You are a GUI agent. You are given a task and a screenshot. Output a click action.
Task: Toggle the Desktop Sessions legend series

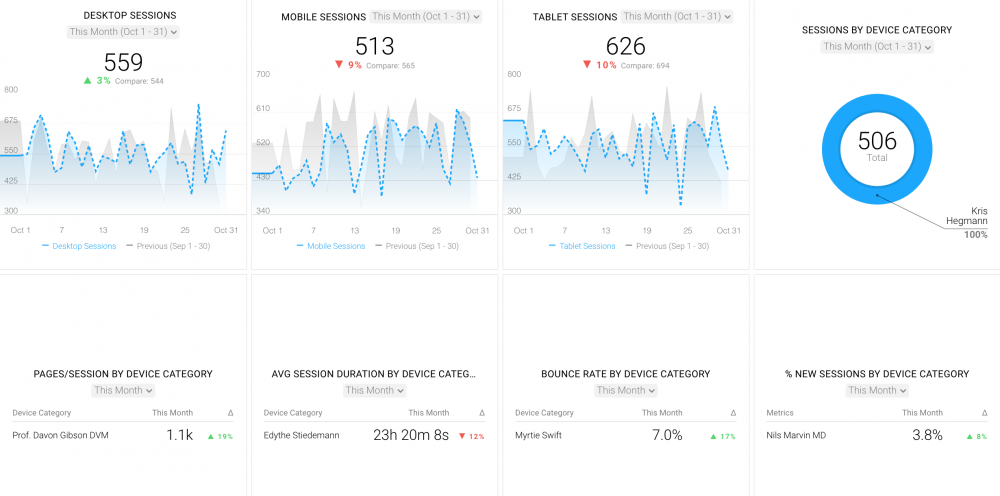80,246
